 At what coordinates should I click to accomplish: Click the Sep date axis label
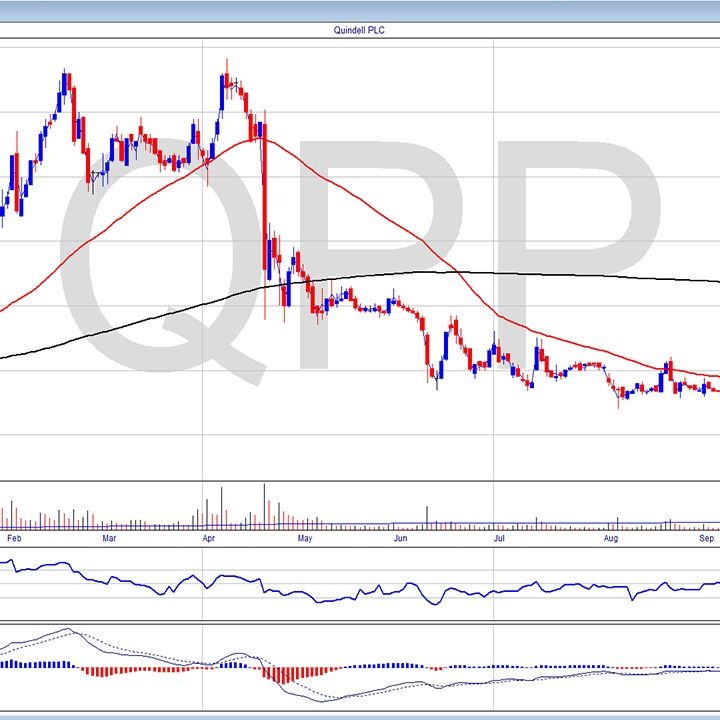(x=706, y=537)
